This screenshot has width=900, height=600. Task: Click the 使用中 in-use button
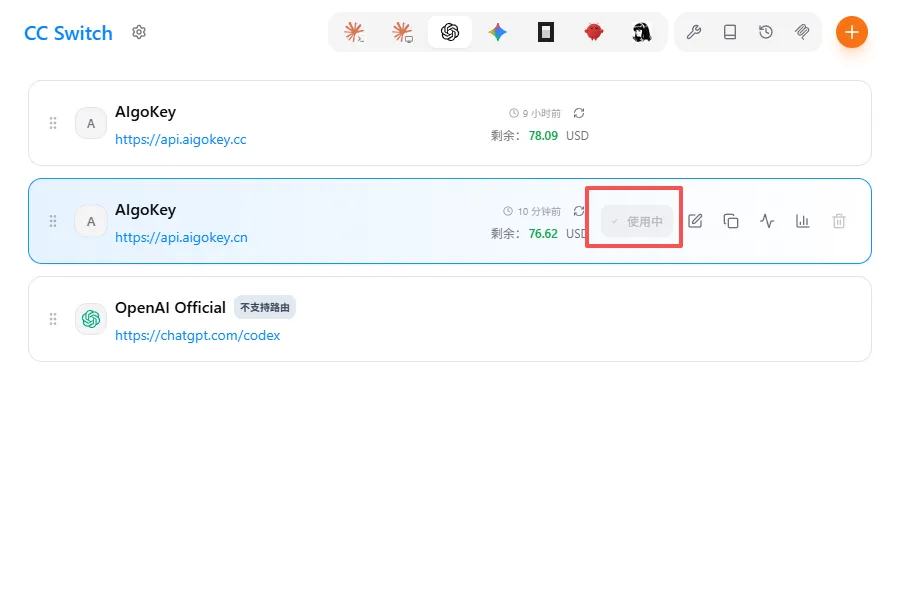click(637, 221)
